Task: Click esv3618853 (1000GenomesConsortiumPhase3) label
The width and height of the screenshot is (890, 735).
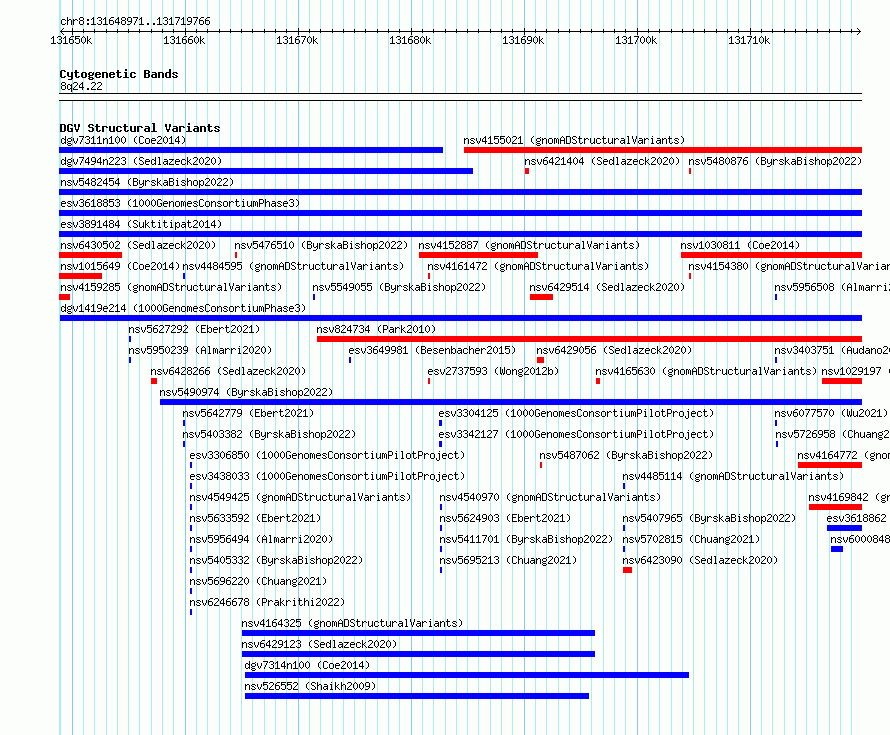Action: point(180,203)
